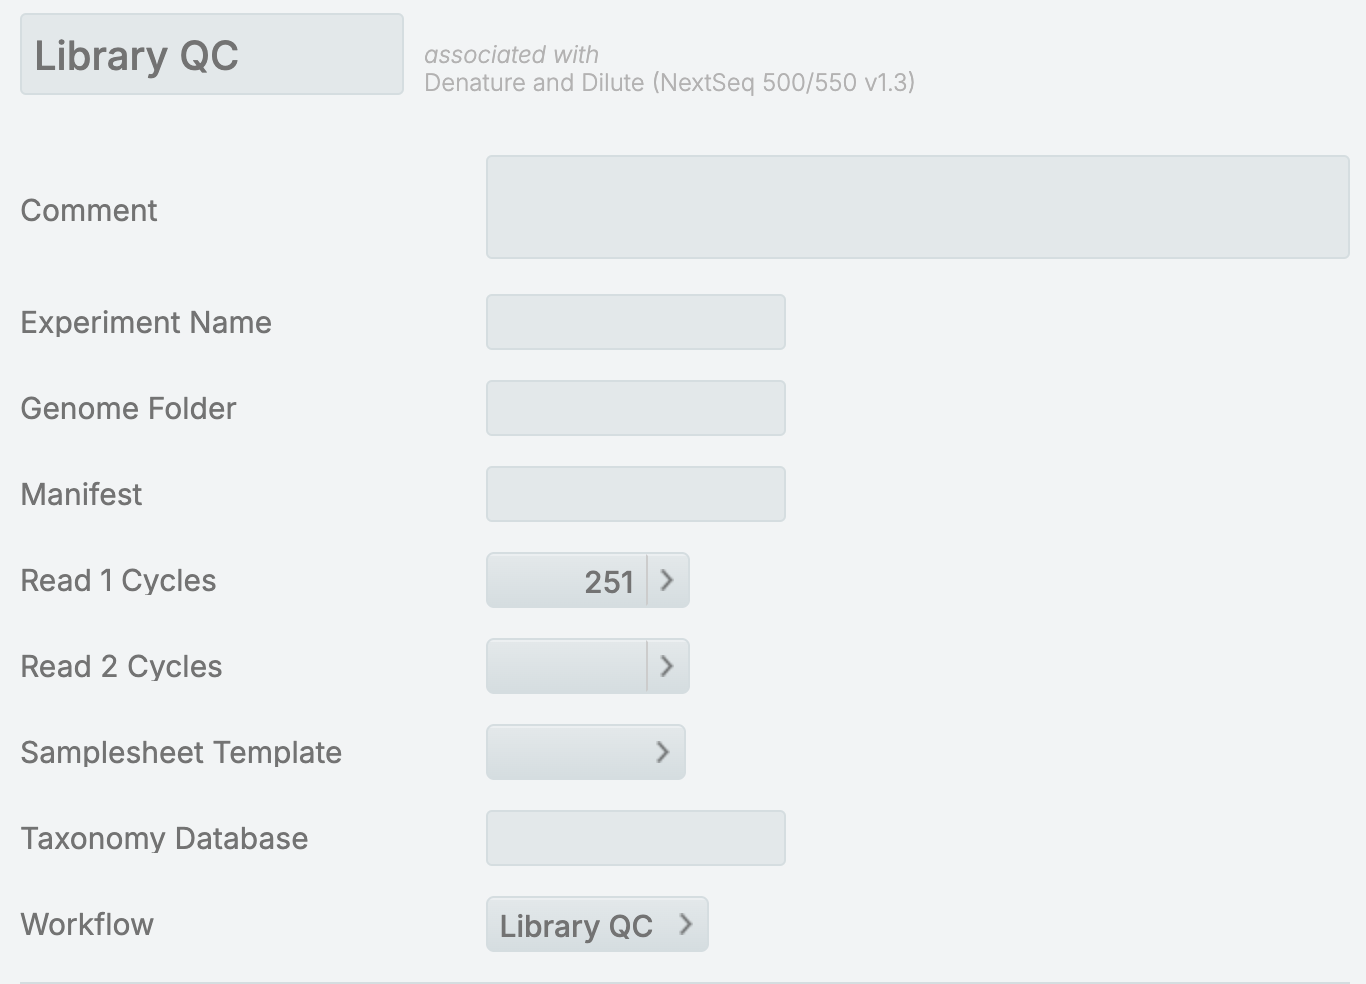Focus the Comment text area
This screenshot has width=1366, height=984.
coord(917,207)
